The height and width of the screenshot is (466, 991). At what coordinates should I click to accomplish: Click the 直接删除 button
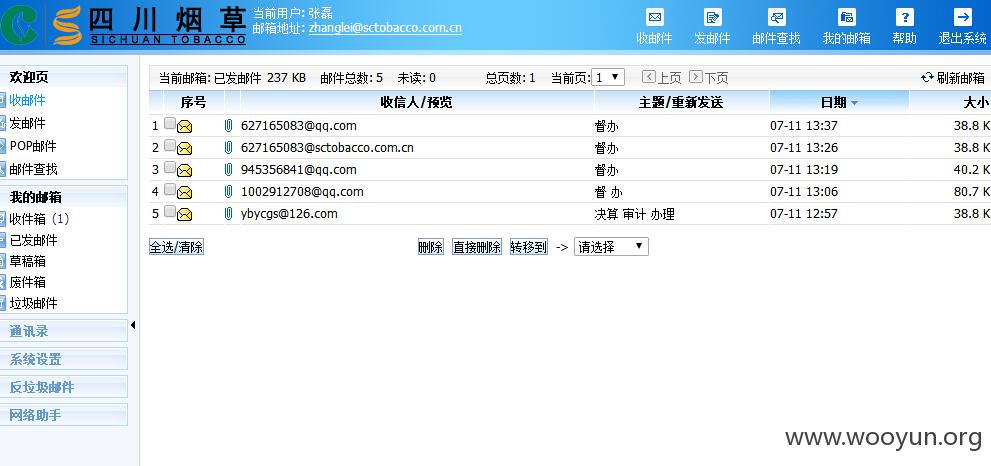(477, 247)
